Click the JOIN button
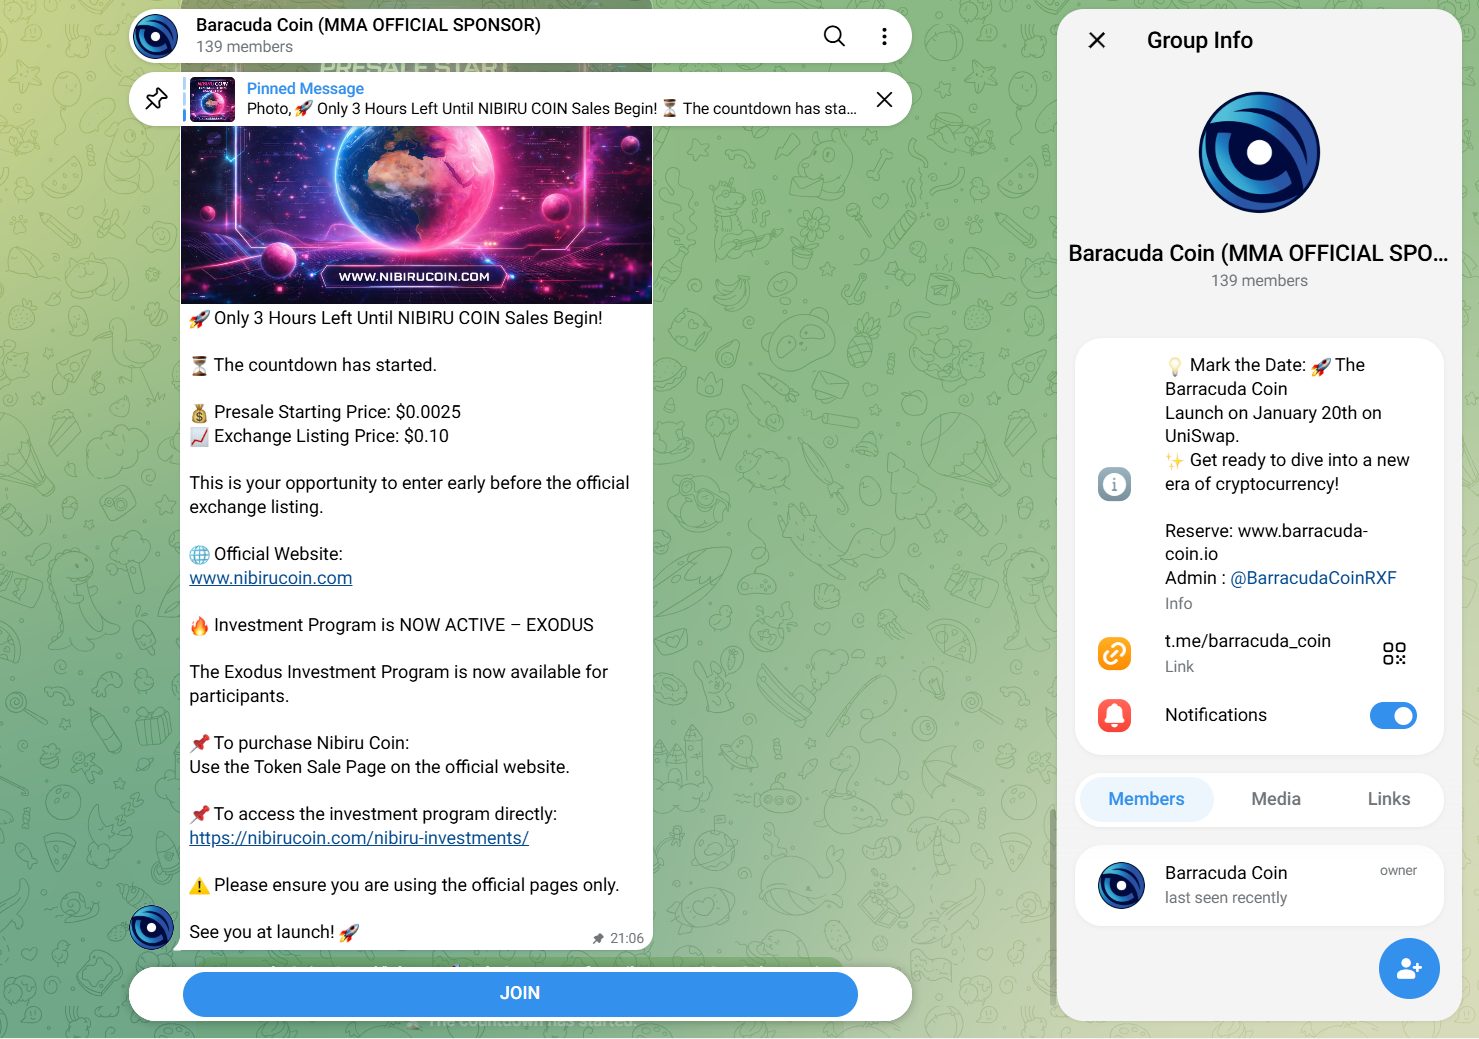This screenshot has width=1479, height=1039. [520, 994]
